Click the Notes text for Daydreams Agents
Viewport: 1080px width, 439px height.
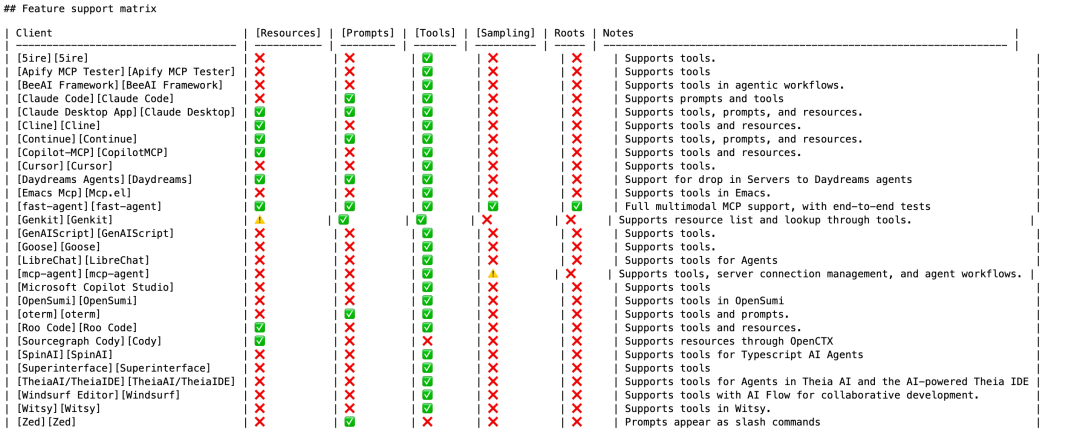(768, 180)
